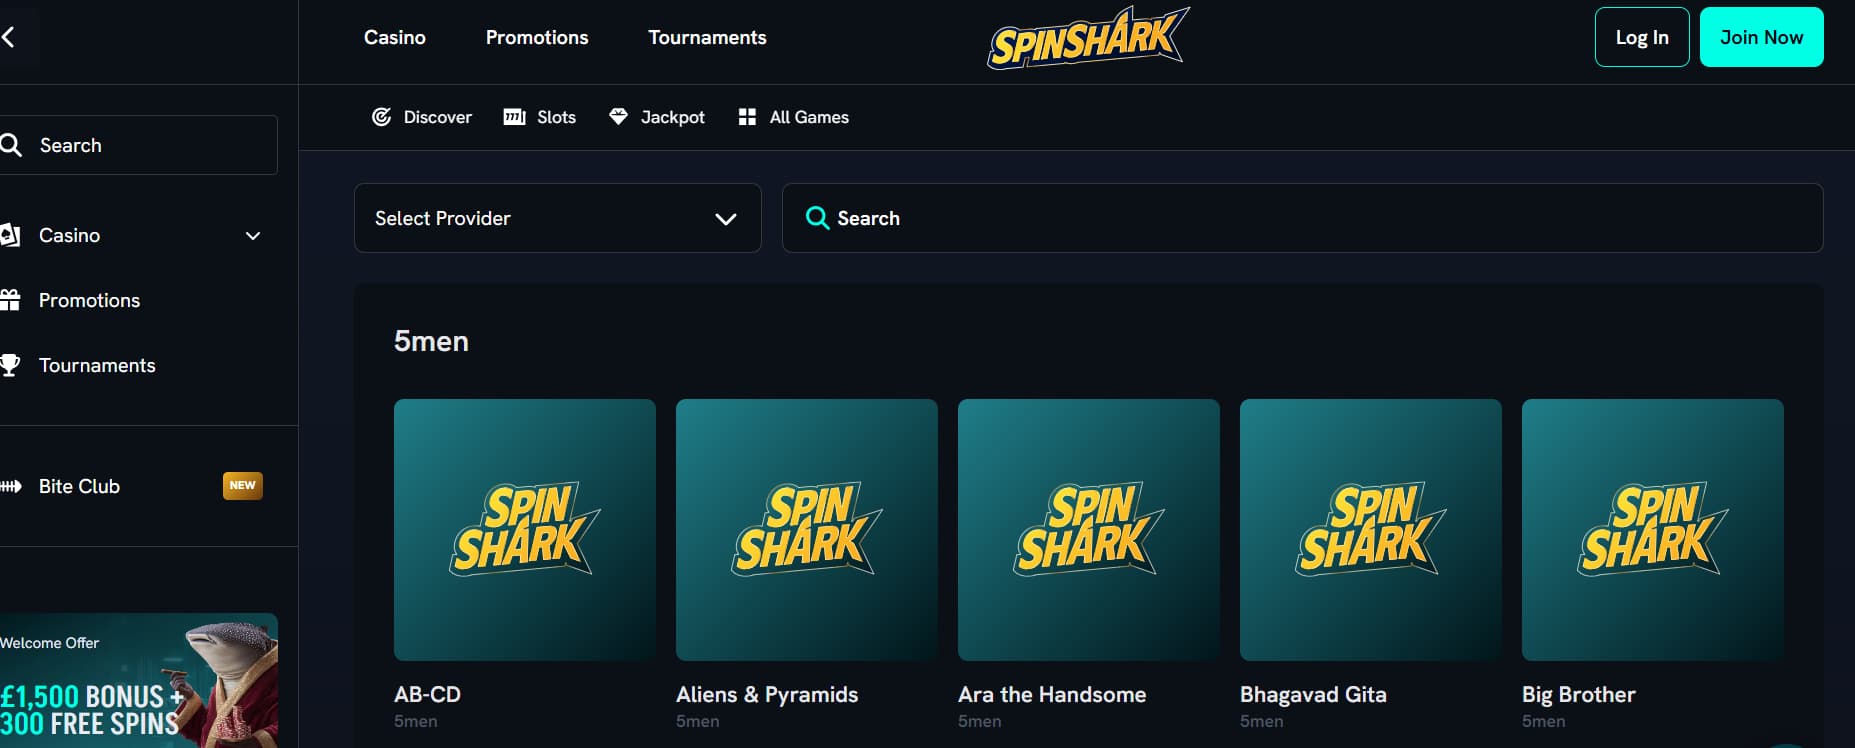Image resolution: width=1855 pixels, height=748 pixels.
Task: Open Tournaments link in sidebar
Action: pos(97,365)
